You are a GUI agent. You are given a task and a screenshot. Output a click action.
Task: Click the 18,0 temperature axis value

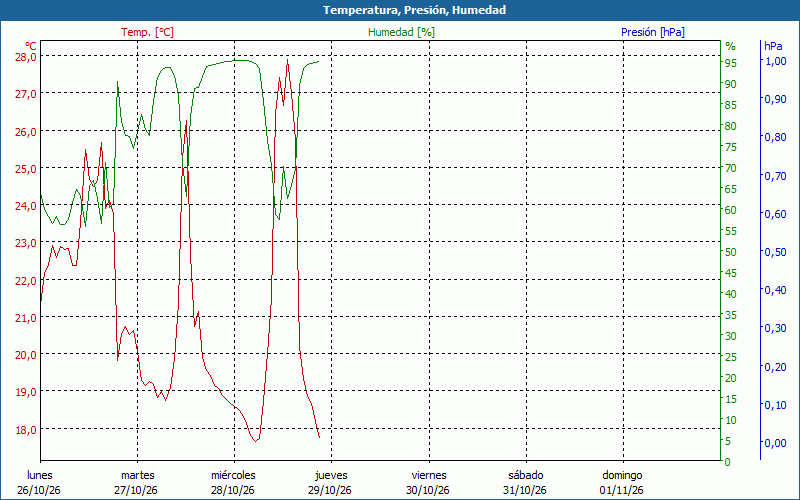[24, 429]
